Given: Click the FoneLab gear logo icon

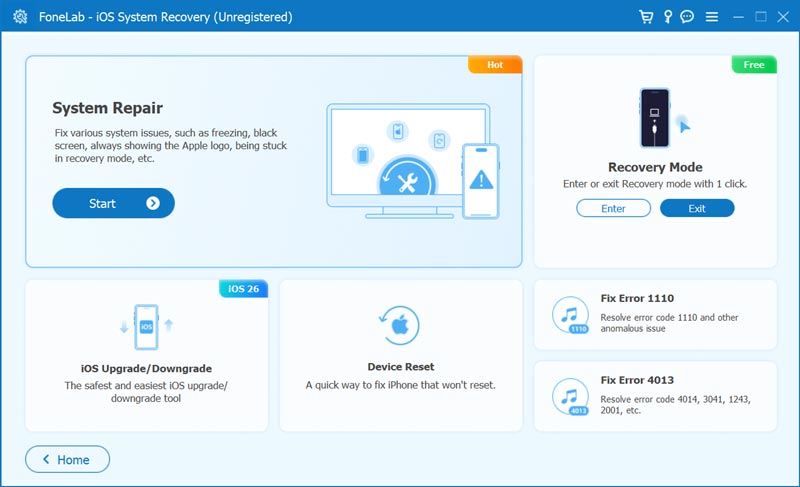Looking at the screenshot, I should tap(20, 17).
